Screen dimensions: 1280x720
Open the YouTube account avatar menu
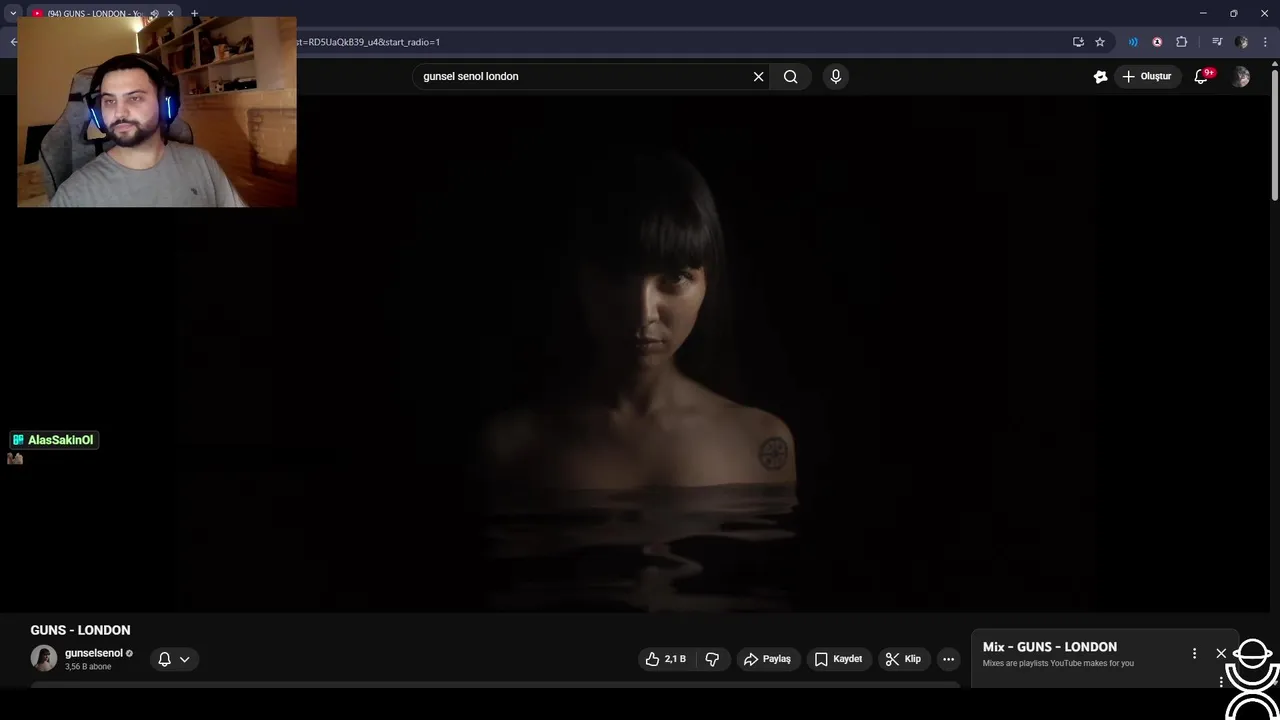point(1241,76)
